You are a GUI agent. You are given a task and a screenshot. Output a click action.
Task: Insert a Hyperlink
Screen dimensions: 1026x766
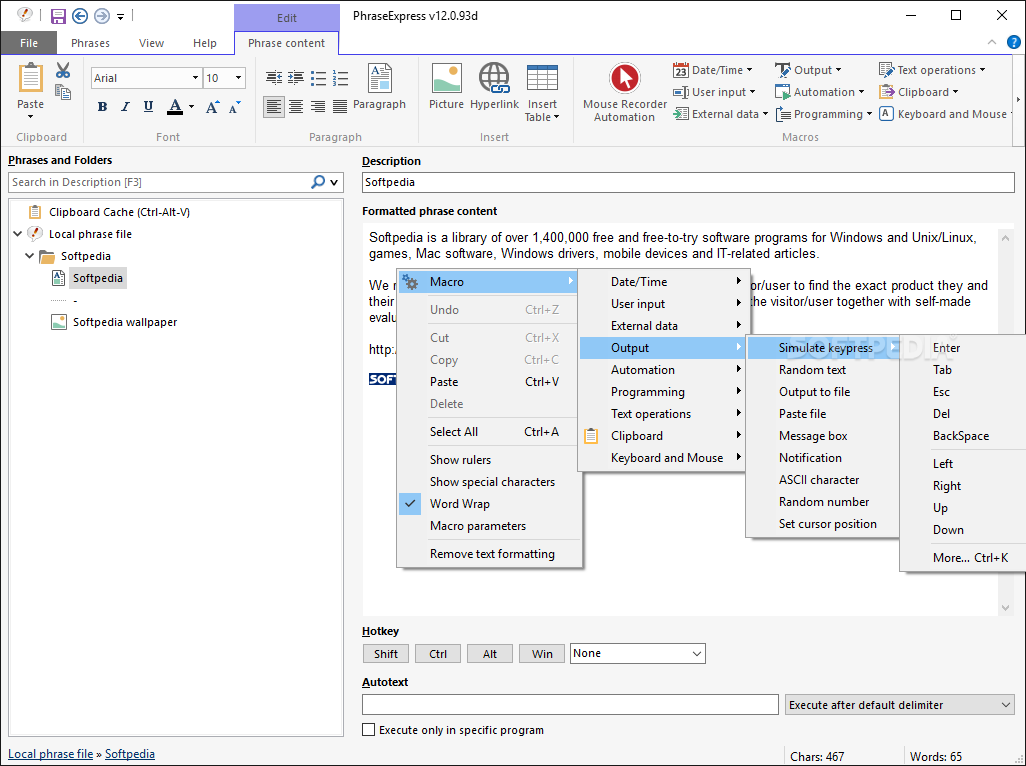[x=494, y=86]
